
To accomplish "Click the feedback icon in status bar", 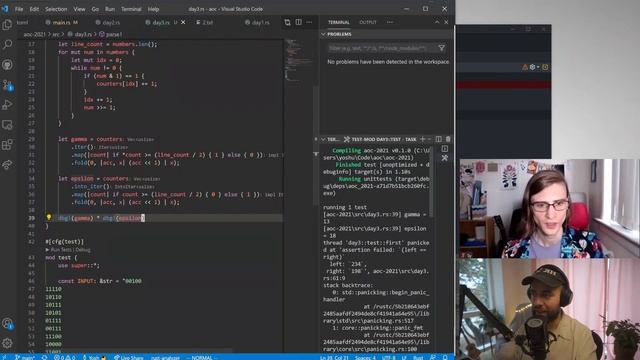I will point(433,358).
